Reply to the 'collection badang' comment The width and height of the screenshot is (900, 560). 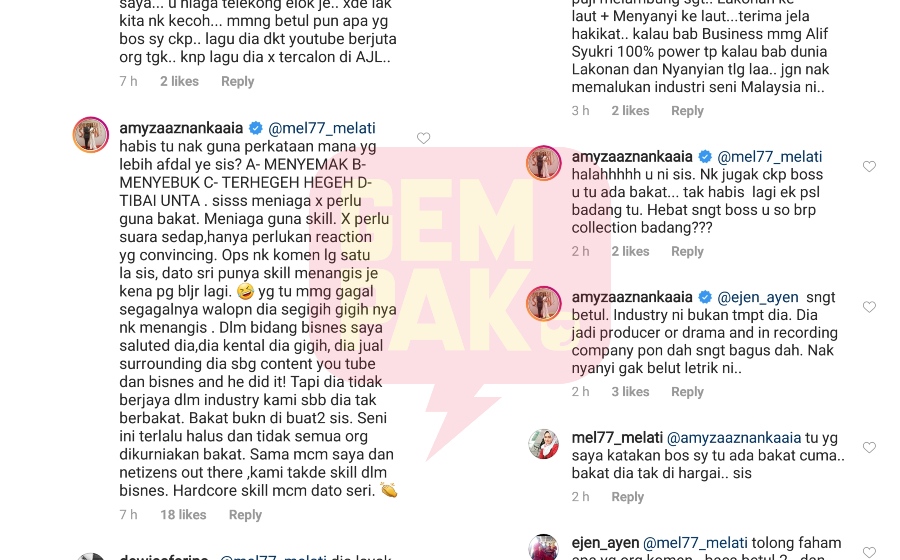point(687,251)
